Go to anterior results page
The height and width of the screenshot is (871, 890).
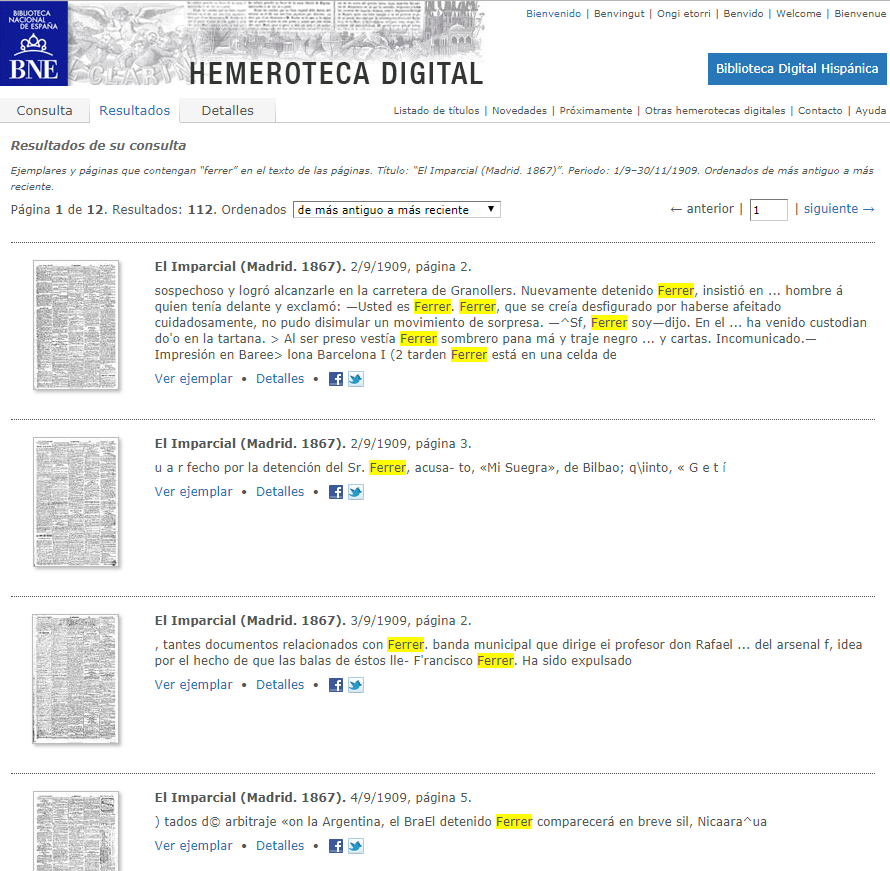pos(702,209)
